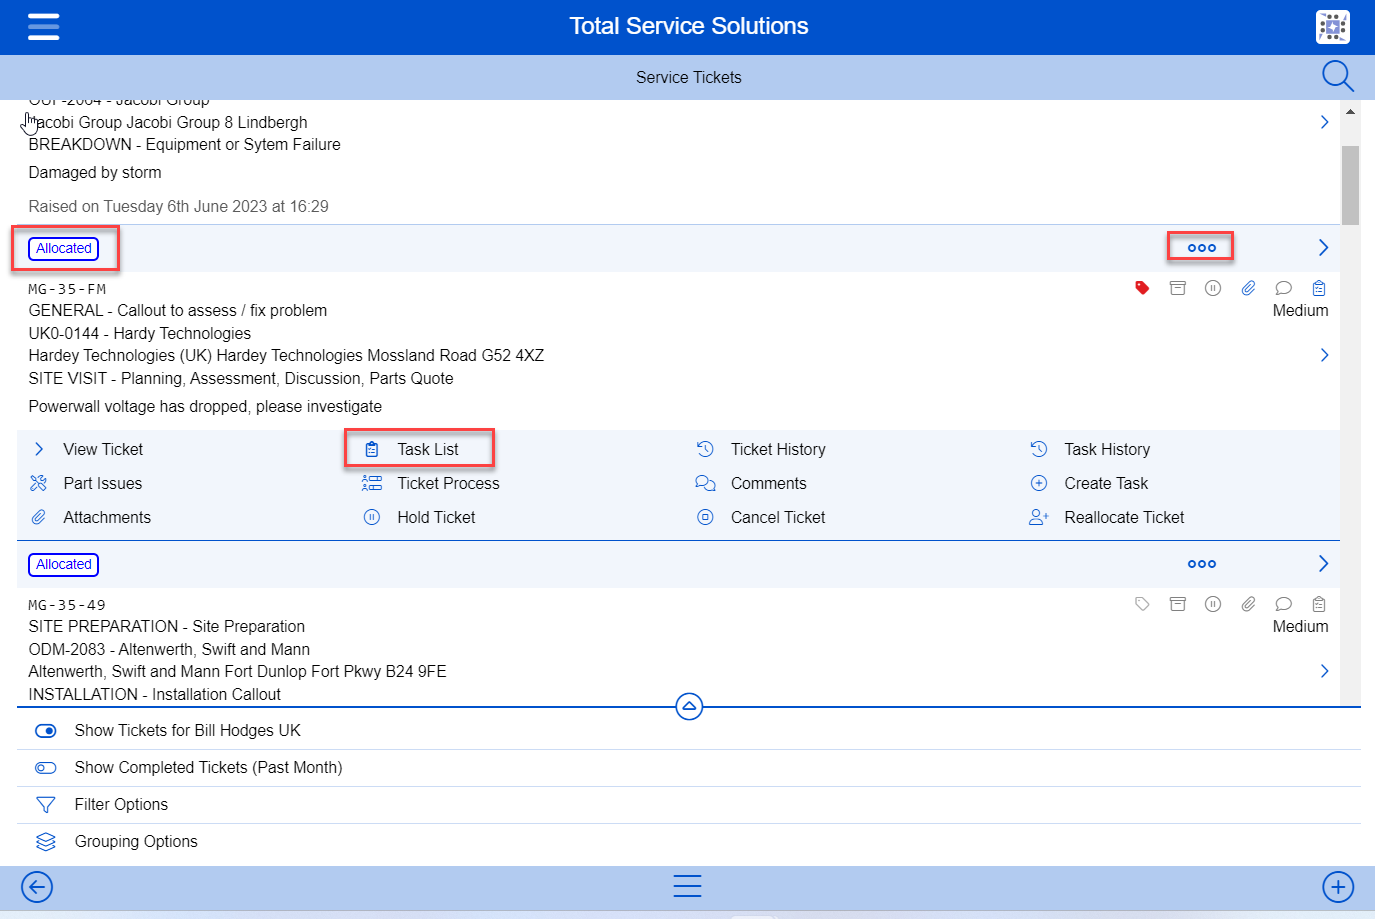Expand the MG-35-49 header chevron

click(x=1323, y=564)
